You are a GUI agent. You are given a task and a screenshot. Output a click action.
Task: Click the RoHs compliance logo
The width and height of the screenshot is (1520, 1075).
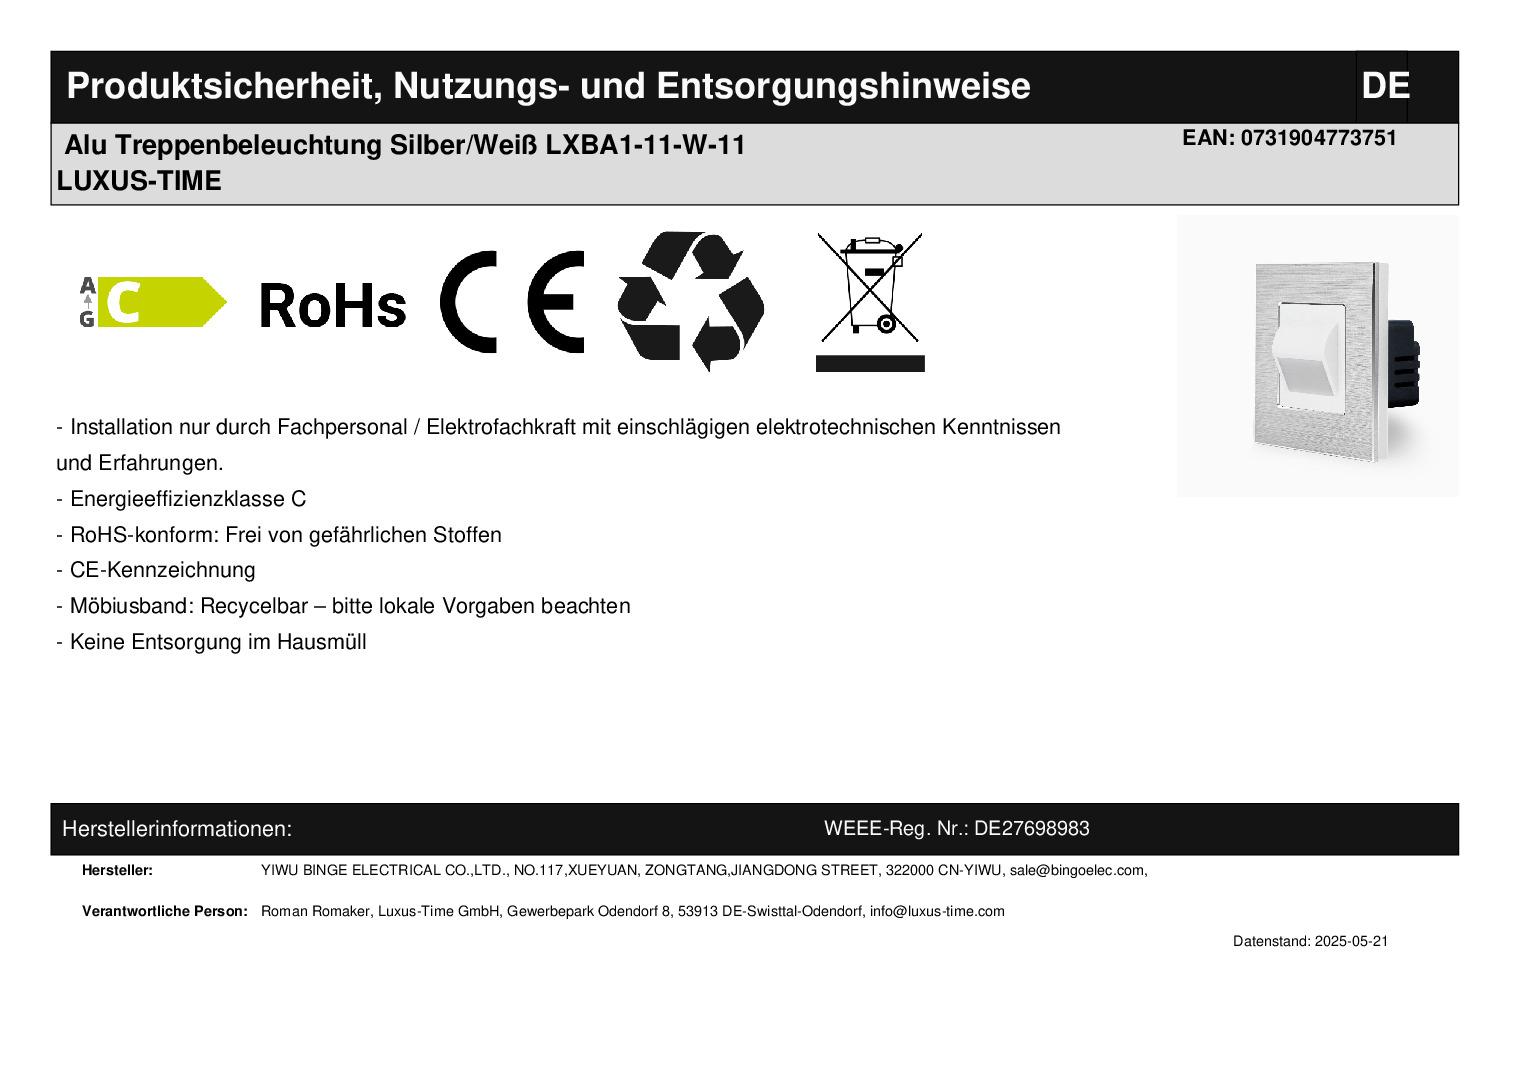pos(333,305)
